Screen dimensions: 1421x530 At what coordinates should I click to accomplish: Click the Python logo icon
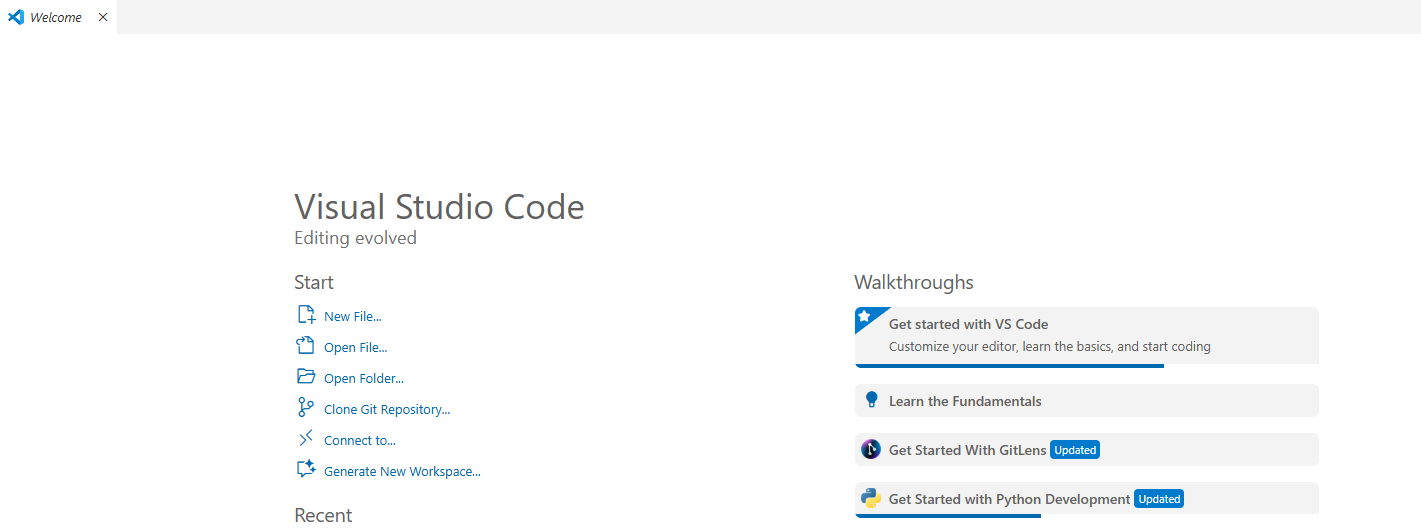point(871,498)
